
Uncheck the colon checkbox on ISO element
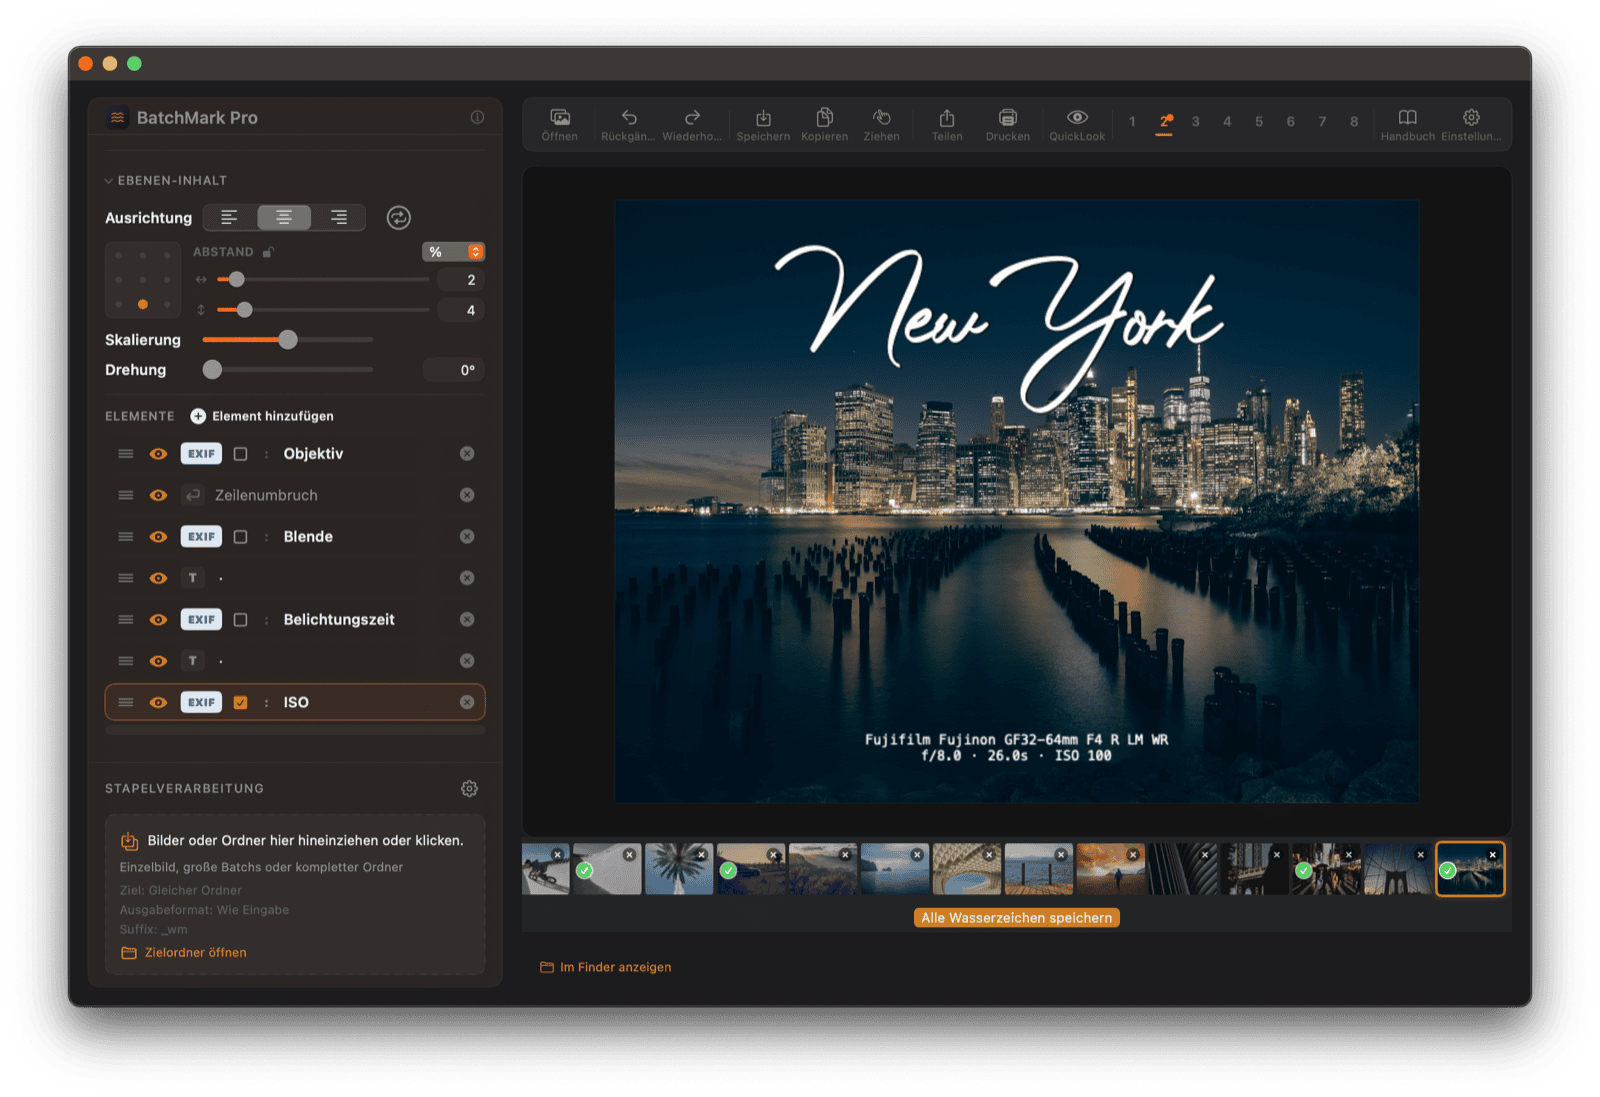240,701
